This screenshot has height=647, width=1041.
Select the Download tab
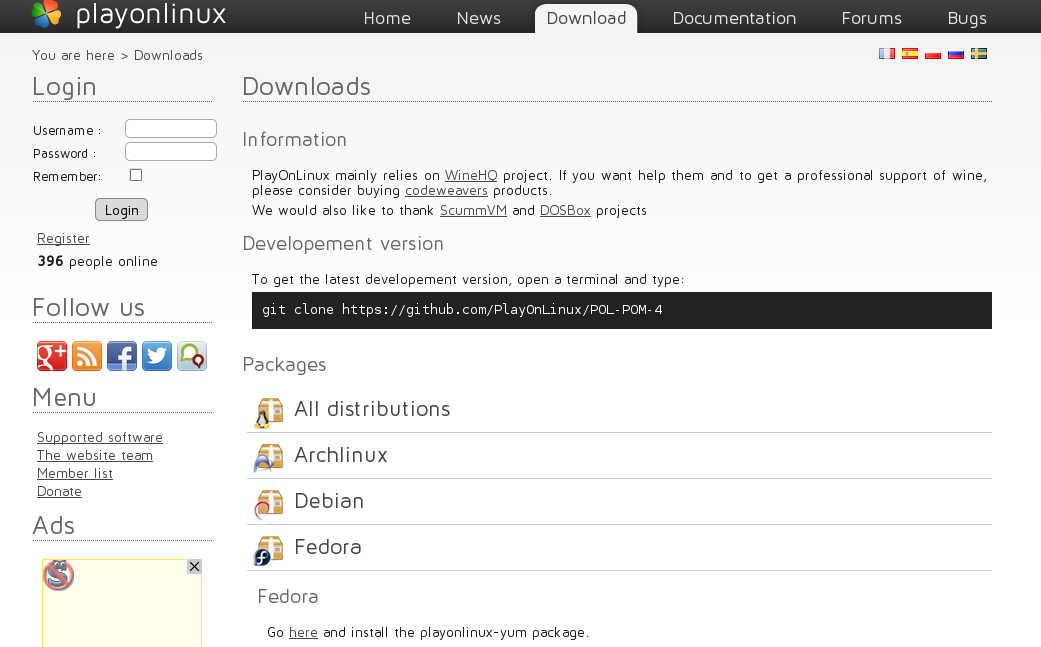click(x=586, y=18)
